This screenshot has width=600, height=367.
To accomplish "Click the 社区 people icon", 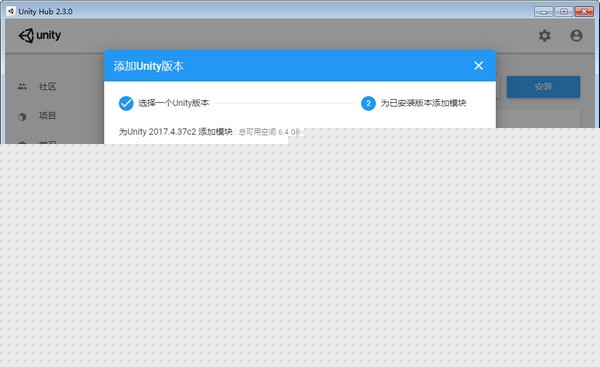I will coord(22,87).
